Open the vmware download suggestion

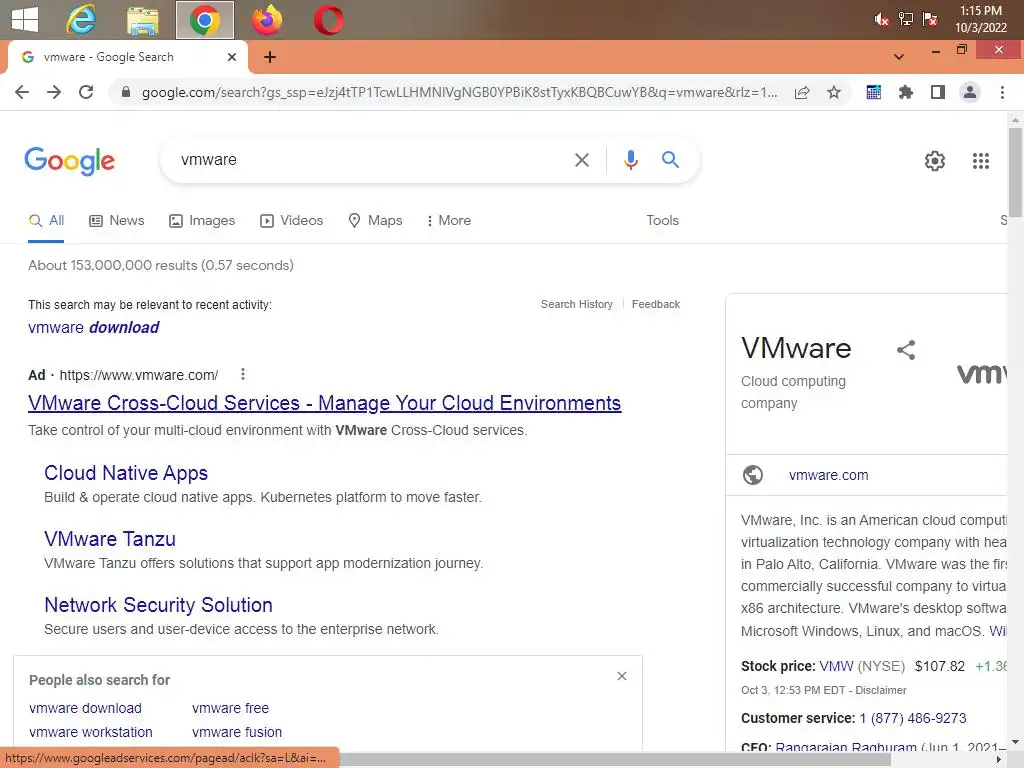[93, 327]
